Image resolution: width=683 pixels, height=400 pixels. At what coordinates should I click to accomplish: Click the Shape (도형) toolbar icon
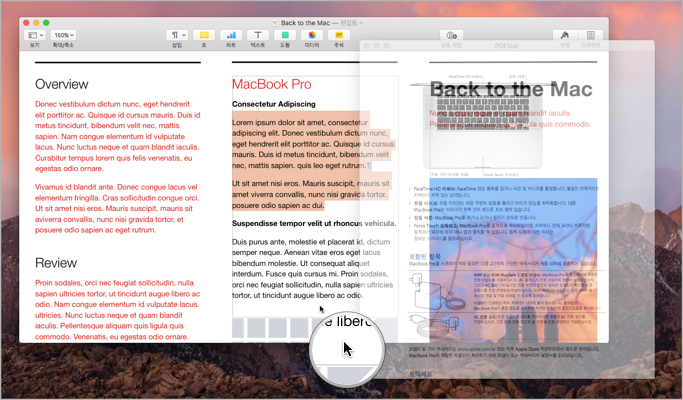tap(285, 35)
